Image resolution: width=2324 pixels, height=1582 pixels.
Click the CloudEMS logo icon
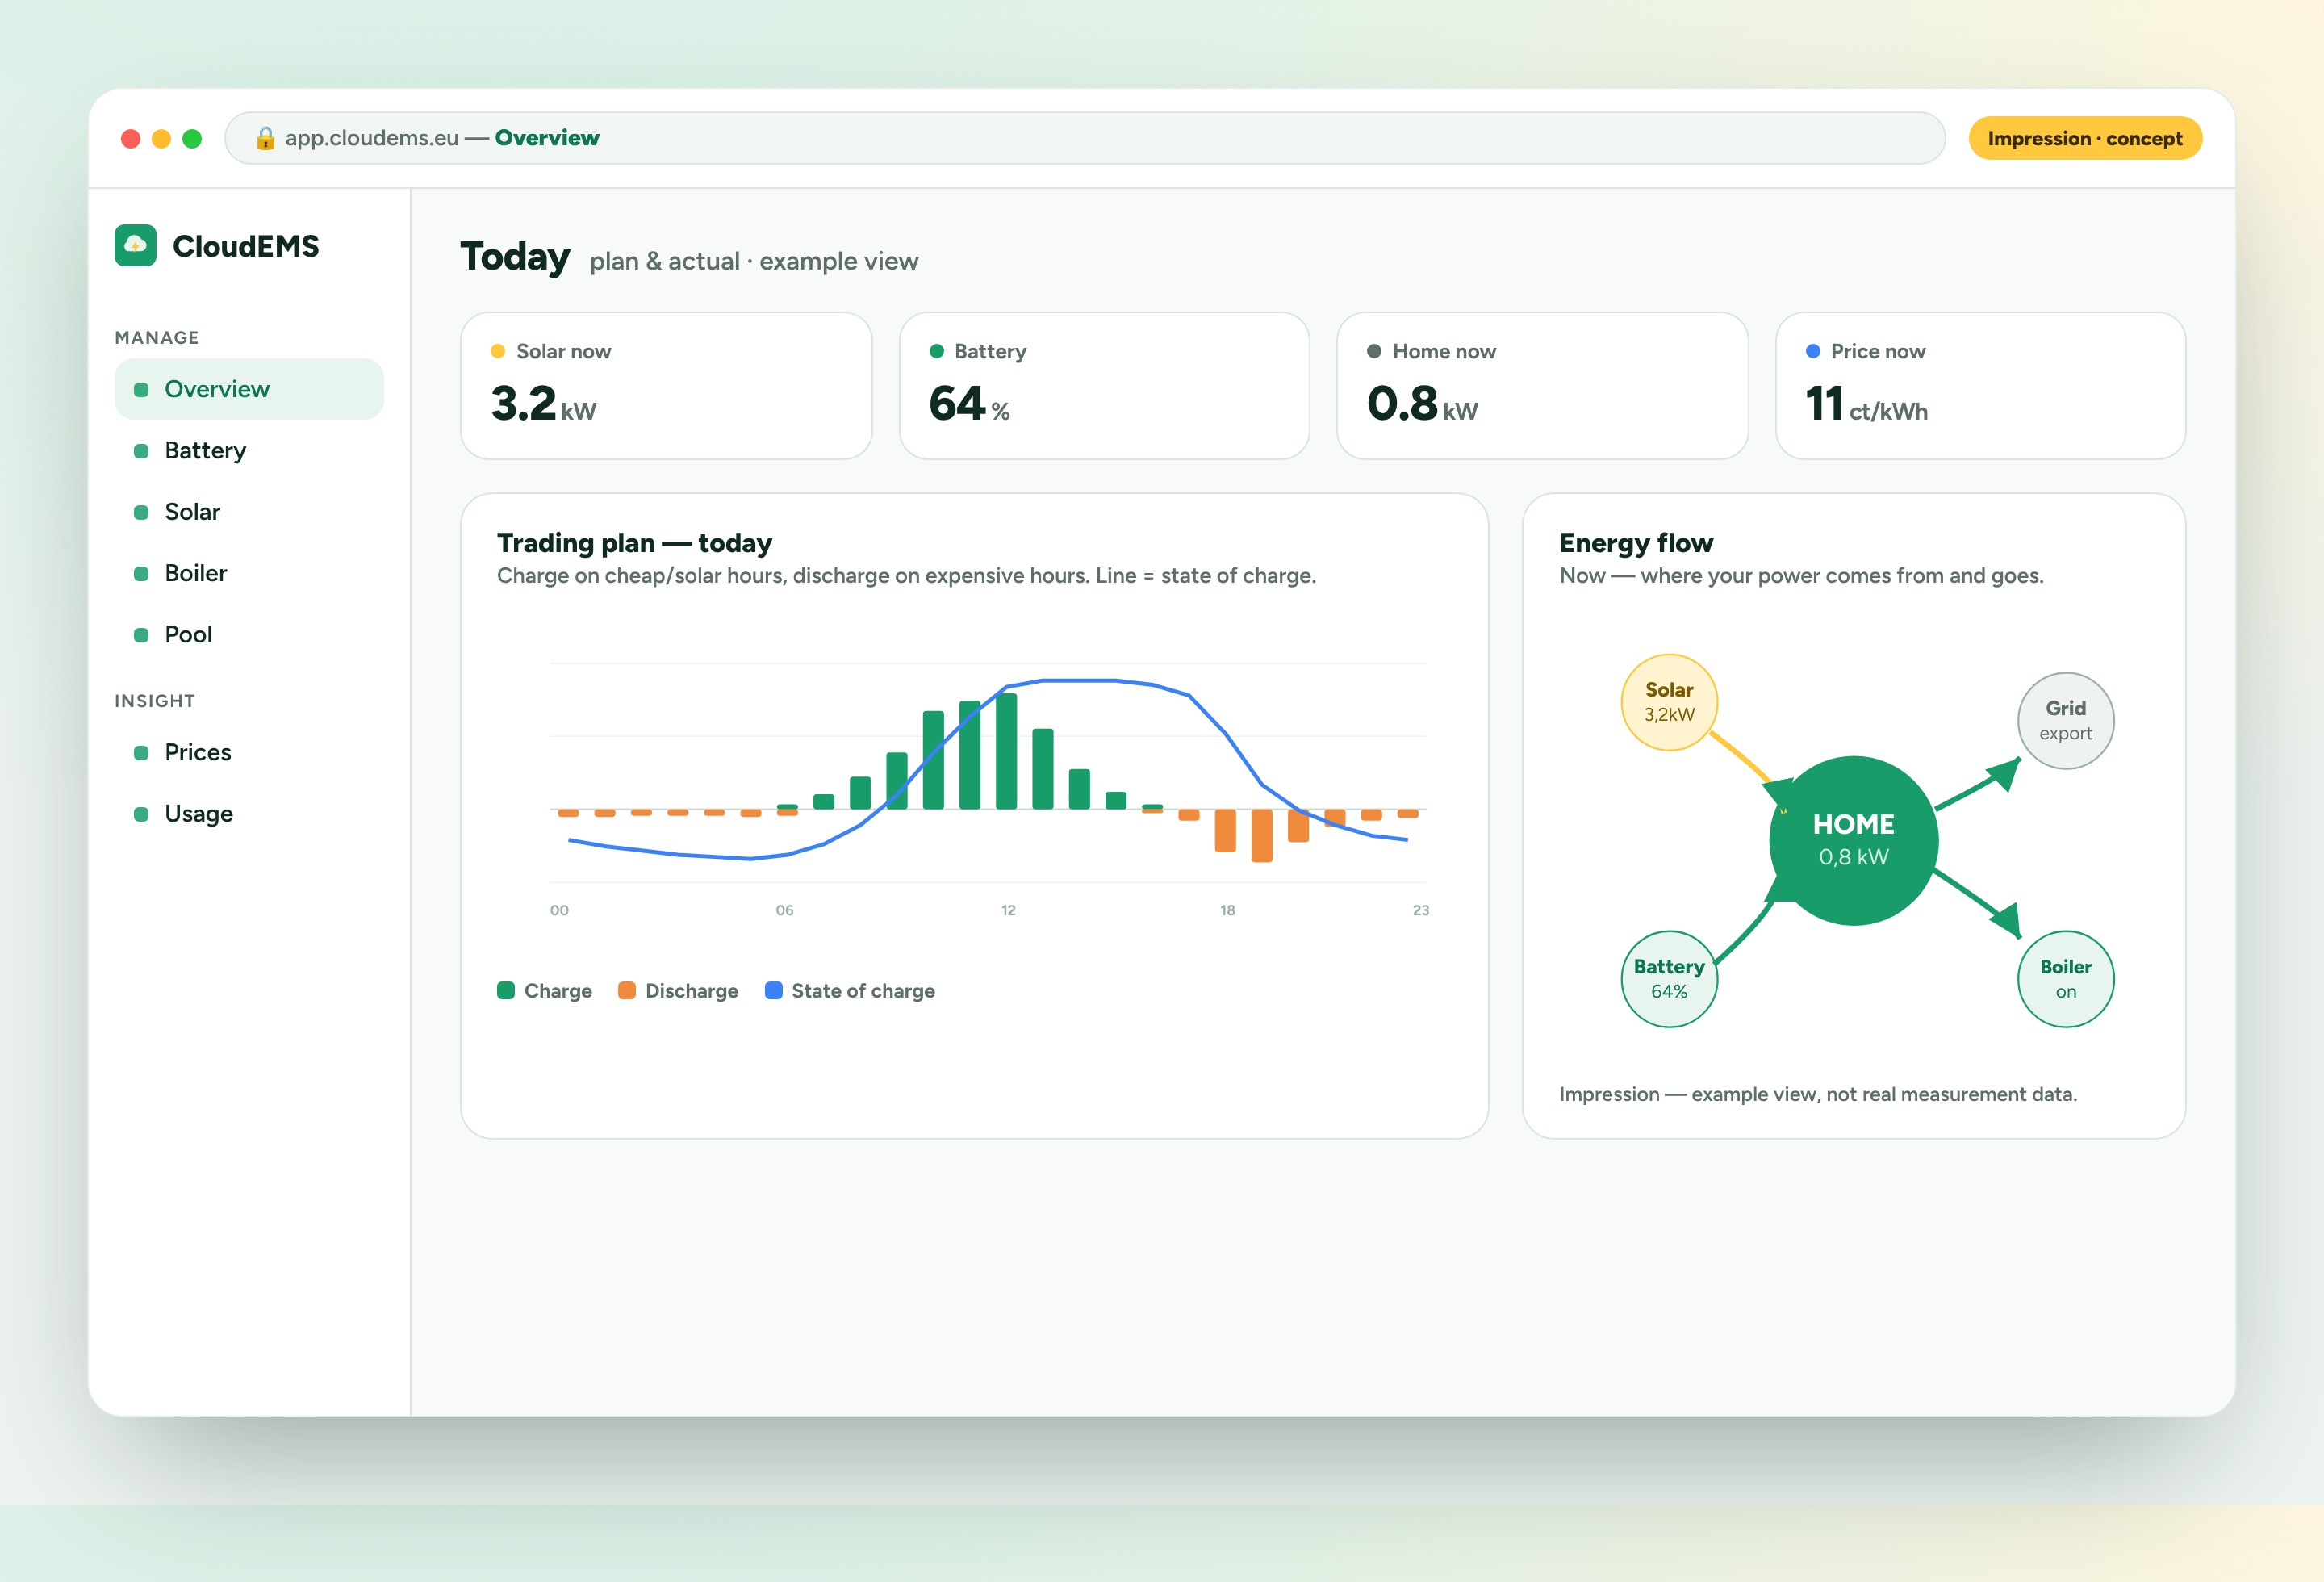[x=135, y=245]
